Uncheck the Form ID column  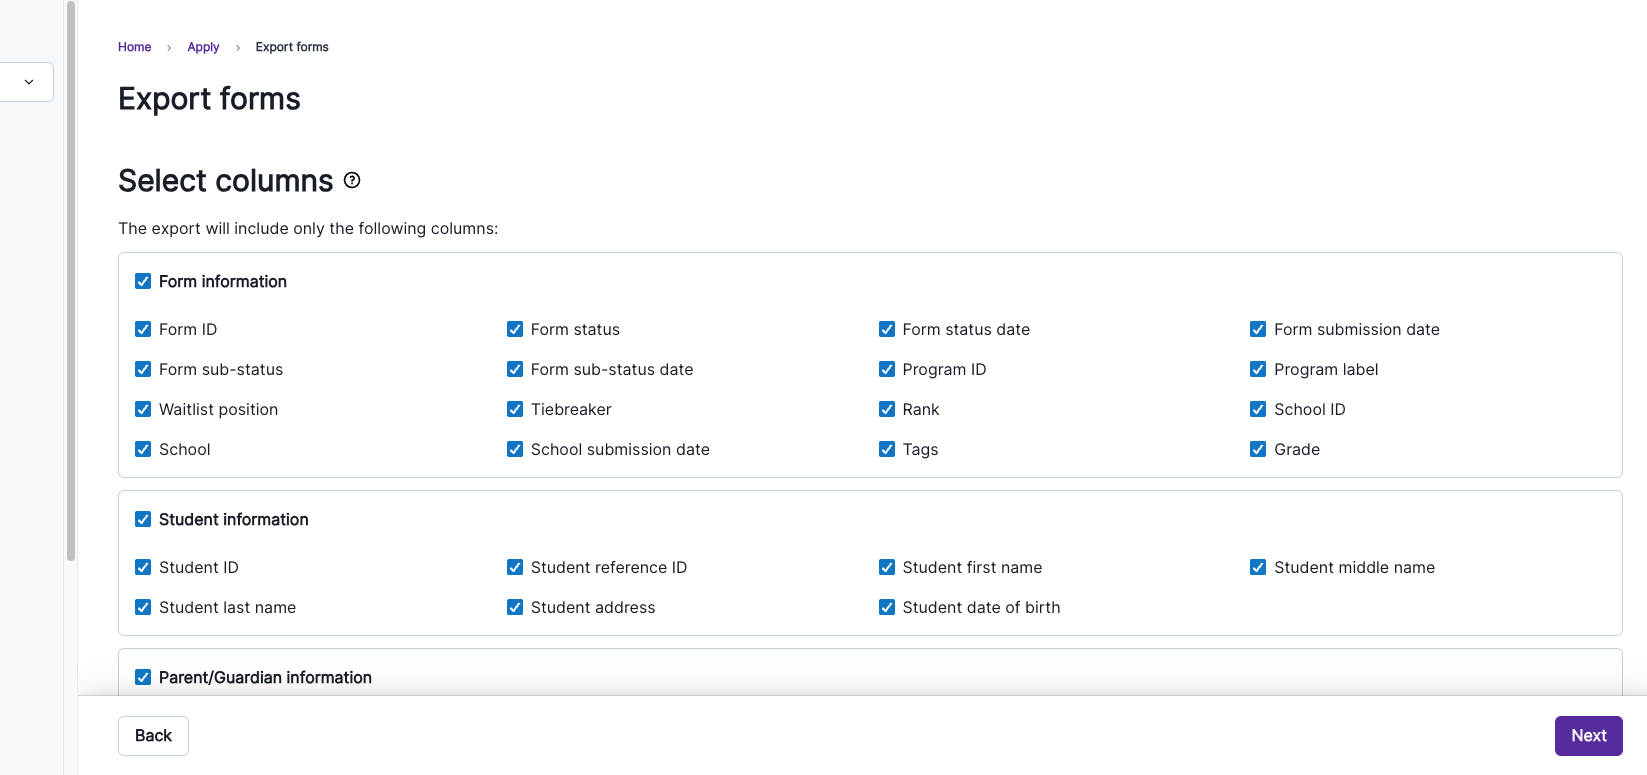click(143, 330)
